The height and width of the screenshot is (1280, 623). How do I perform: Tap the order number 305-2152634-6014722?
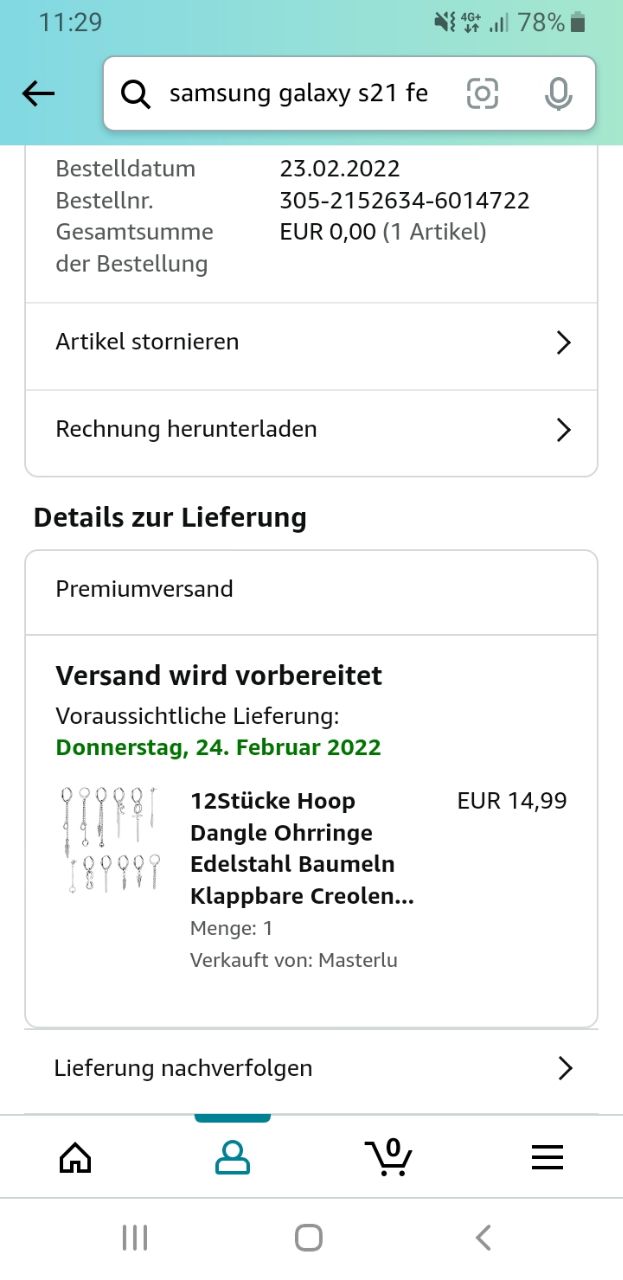click(x=404, y=201)
